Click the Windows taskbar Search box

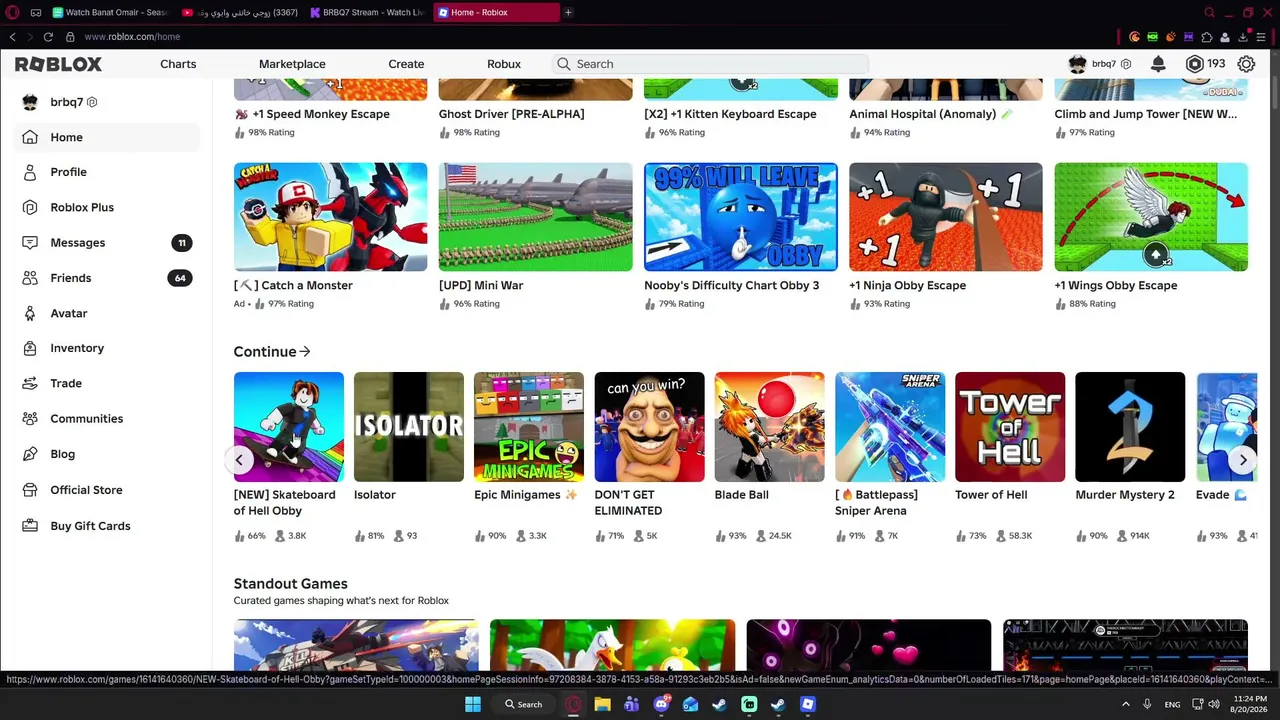point(524,704)
